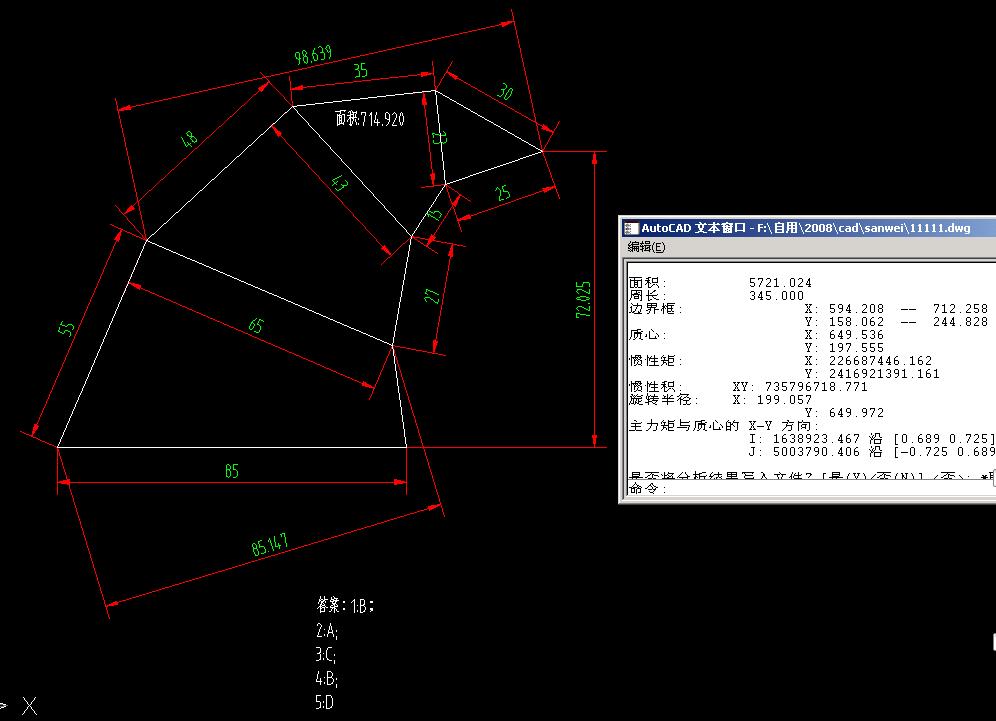Click the 边界框 label in text window
Image resolution: width=996 pixels, height=721 pixels.
656,309
